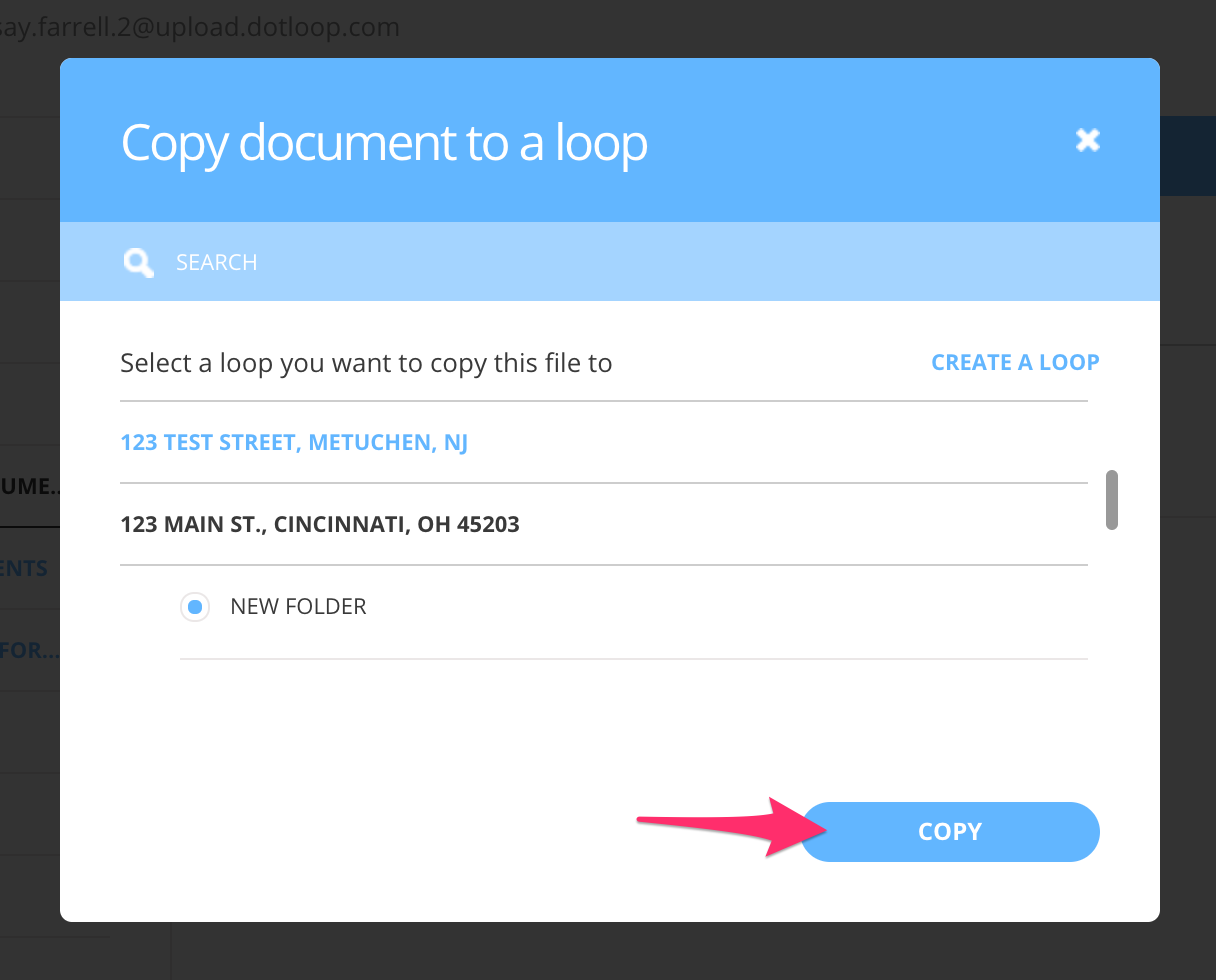Close the Copy document dialog
Screen dimensions: 1216x980
[1087, 140]
